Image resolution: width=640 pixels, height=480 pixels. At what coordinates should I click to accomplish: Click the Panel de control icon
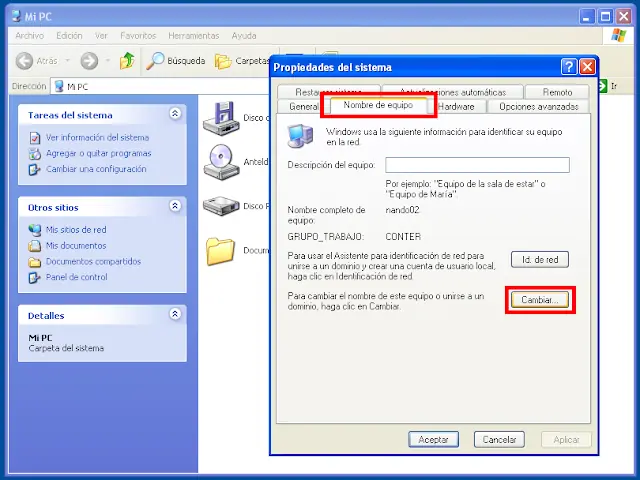coord(34,278)
